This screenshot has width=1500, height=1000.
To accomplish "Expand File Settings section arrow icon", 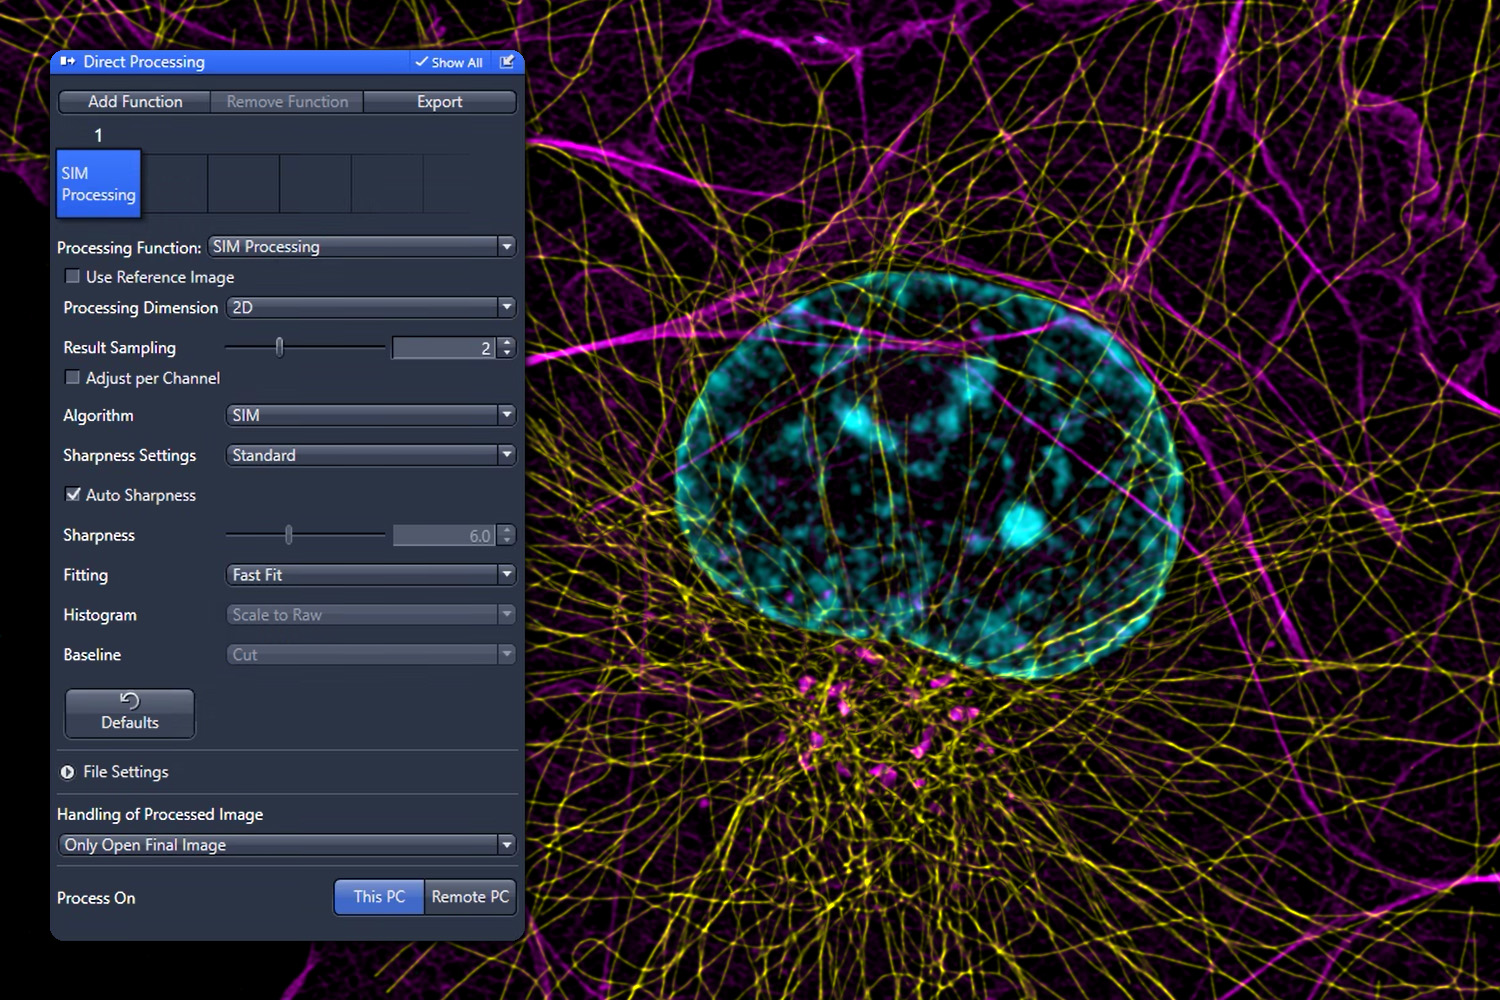I will point(67,772).
